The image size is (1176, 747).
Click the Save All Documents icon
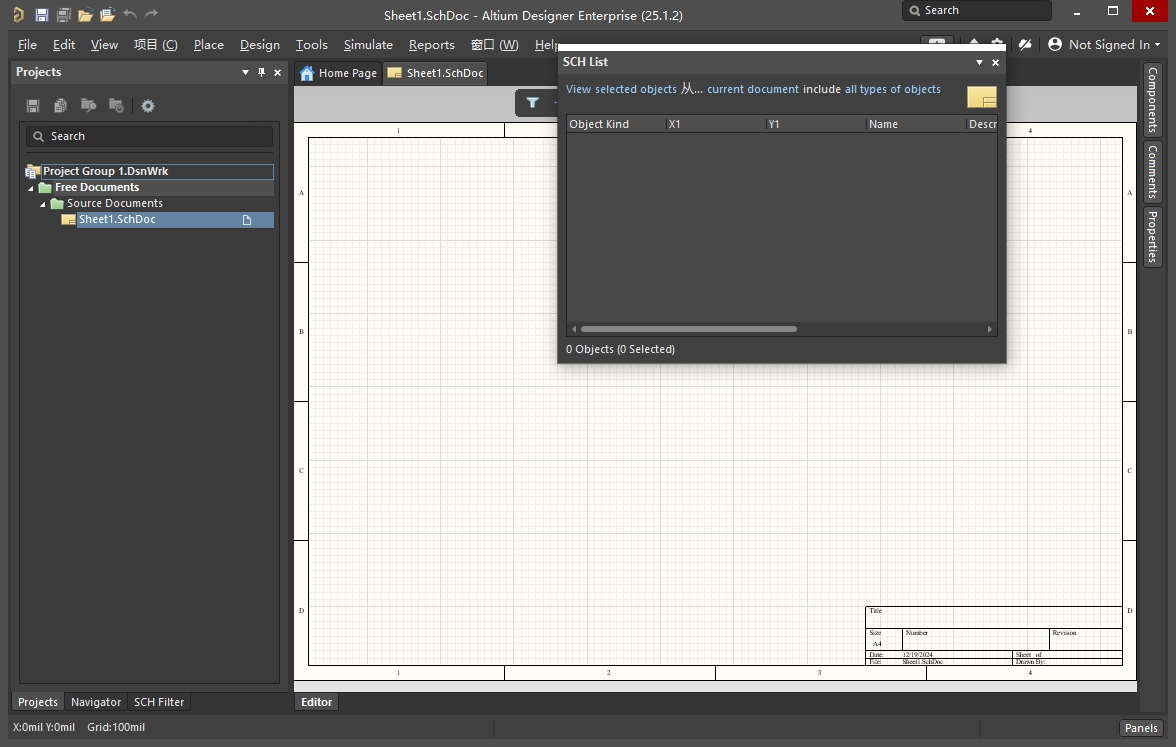click(x=64, y=14)
